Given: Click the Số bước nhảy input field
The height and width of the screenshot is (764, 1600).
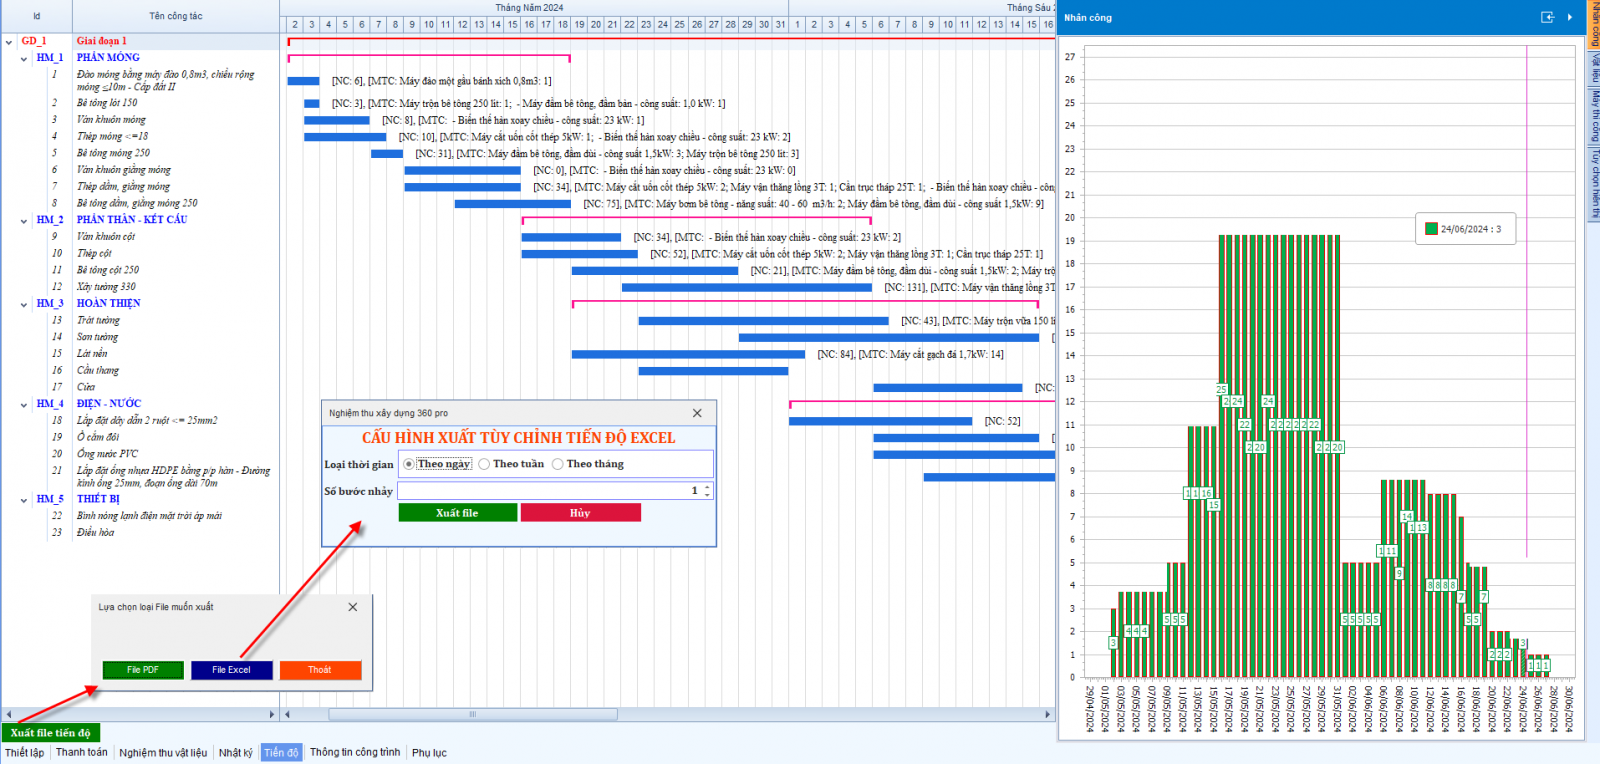Looking at the screenshot, I should 545,491.
